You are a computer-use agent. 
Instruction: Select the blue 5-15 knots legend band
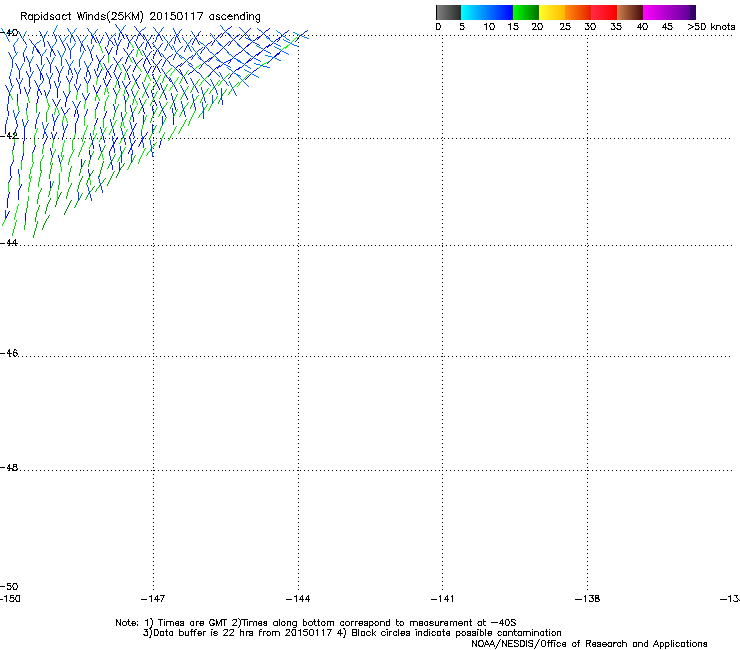click(487, 12)
